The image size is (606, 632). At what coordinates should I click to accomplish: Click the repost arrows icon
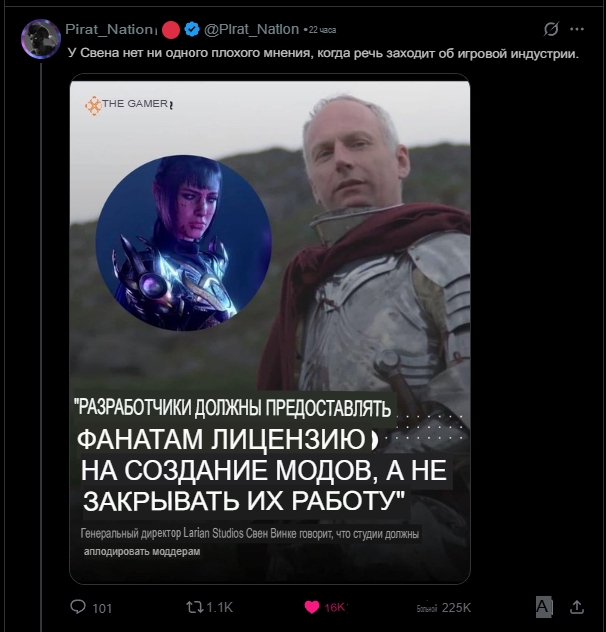[x=195, y=607]
